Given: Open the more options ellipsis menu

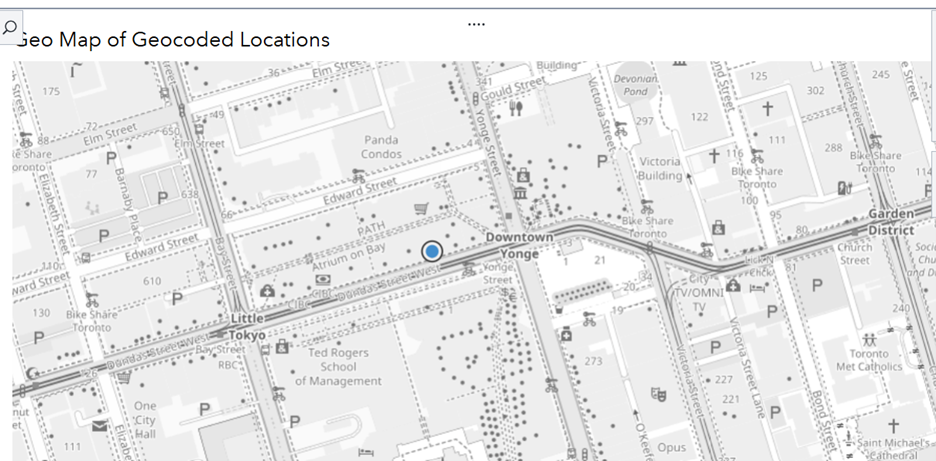Looking at the screenshot, I should [476, 23].
